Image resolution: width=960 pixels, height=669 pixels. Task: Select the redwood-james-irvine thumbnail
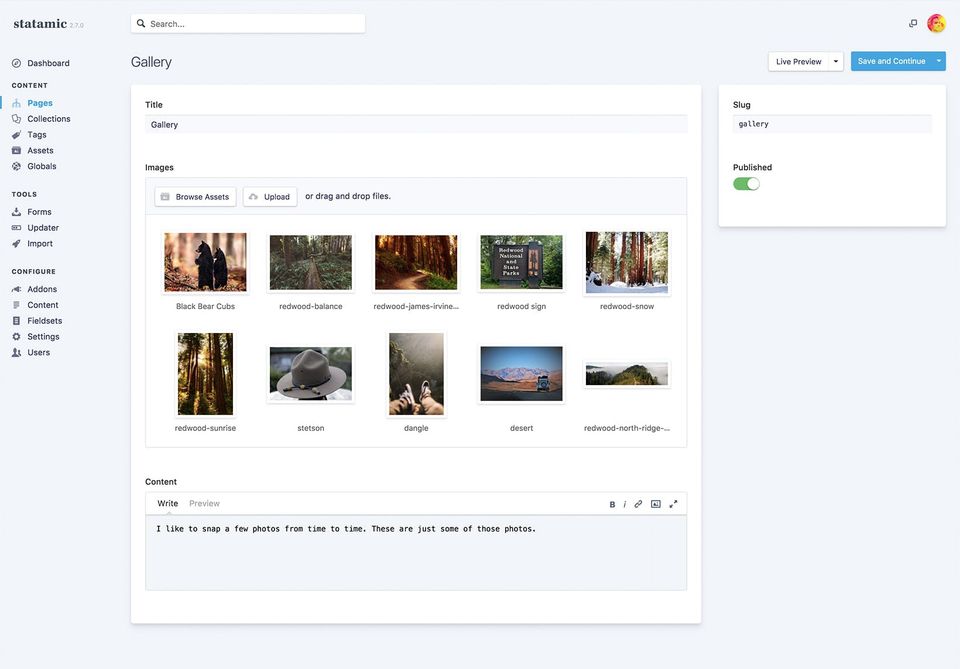coord(416,262)
